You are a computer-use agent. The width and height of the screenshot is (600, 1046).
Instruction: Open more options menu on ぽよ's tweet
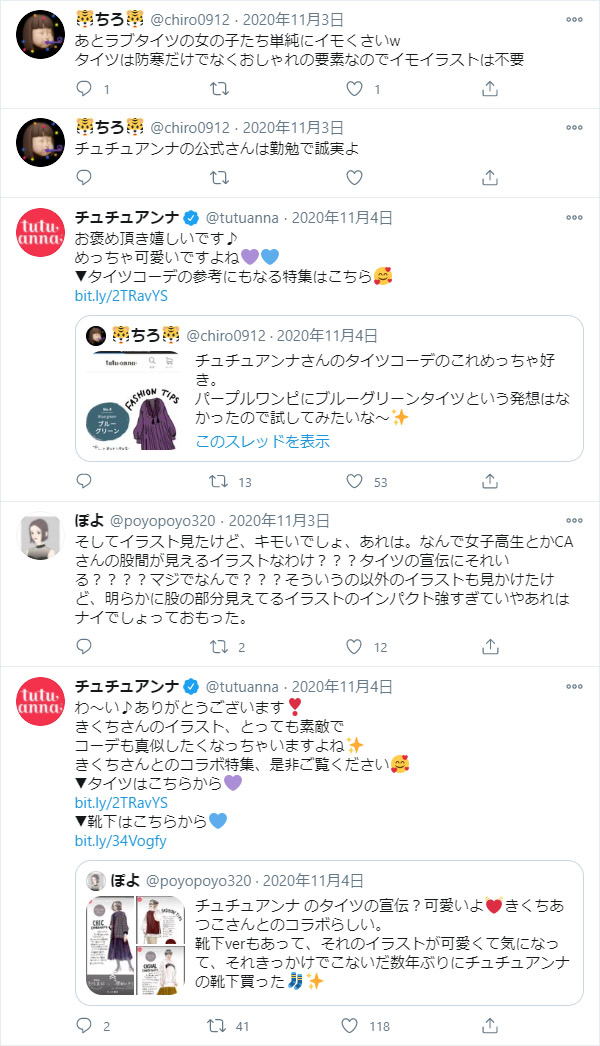point(575,521)
